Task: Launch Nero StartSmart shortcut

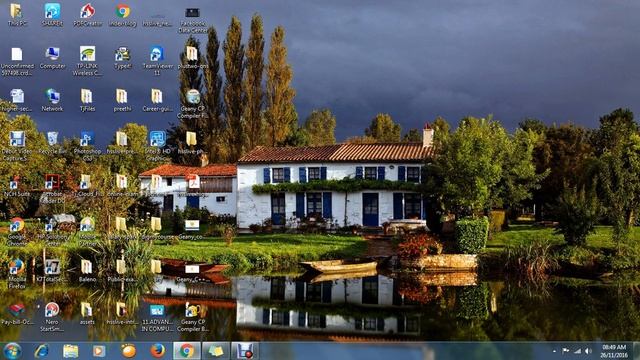Action: [x=52, y=317]
